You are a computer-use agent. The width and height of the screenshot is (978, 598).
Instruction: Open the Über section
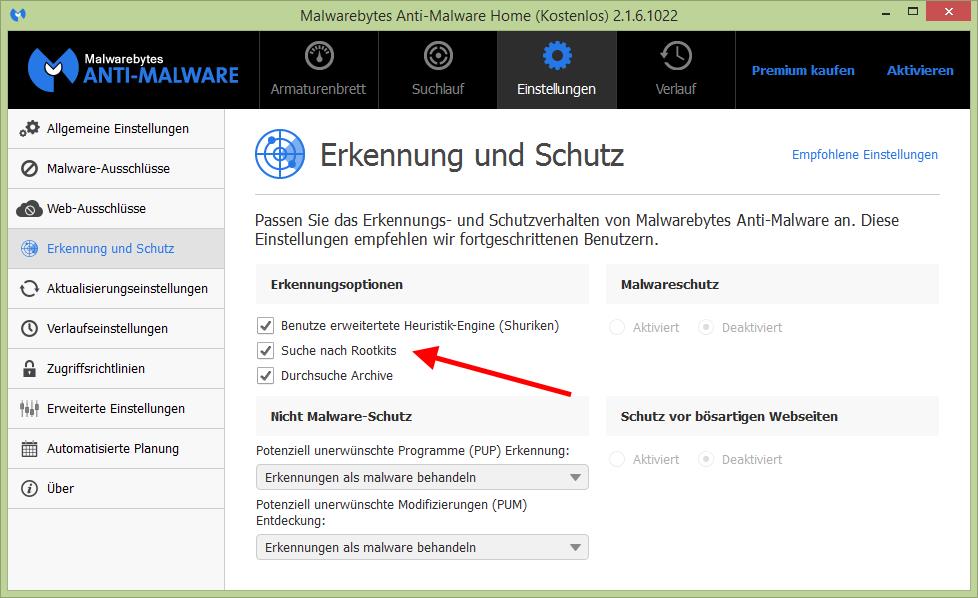[116, 488]
